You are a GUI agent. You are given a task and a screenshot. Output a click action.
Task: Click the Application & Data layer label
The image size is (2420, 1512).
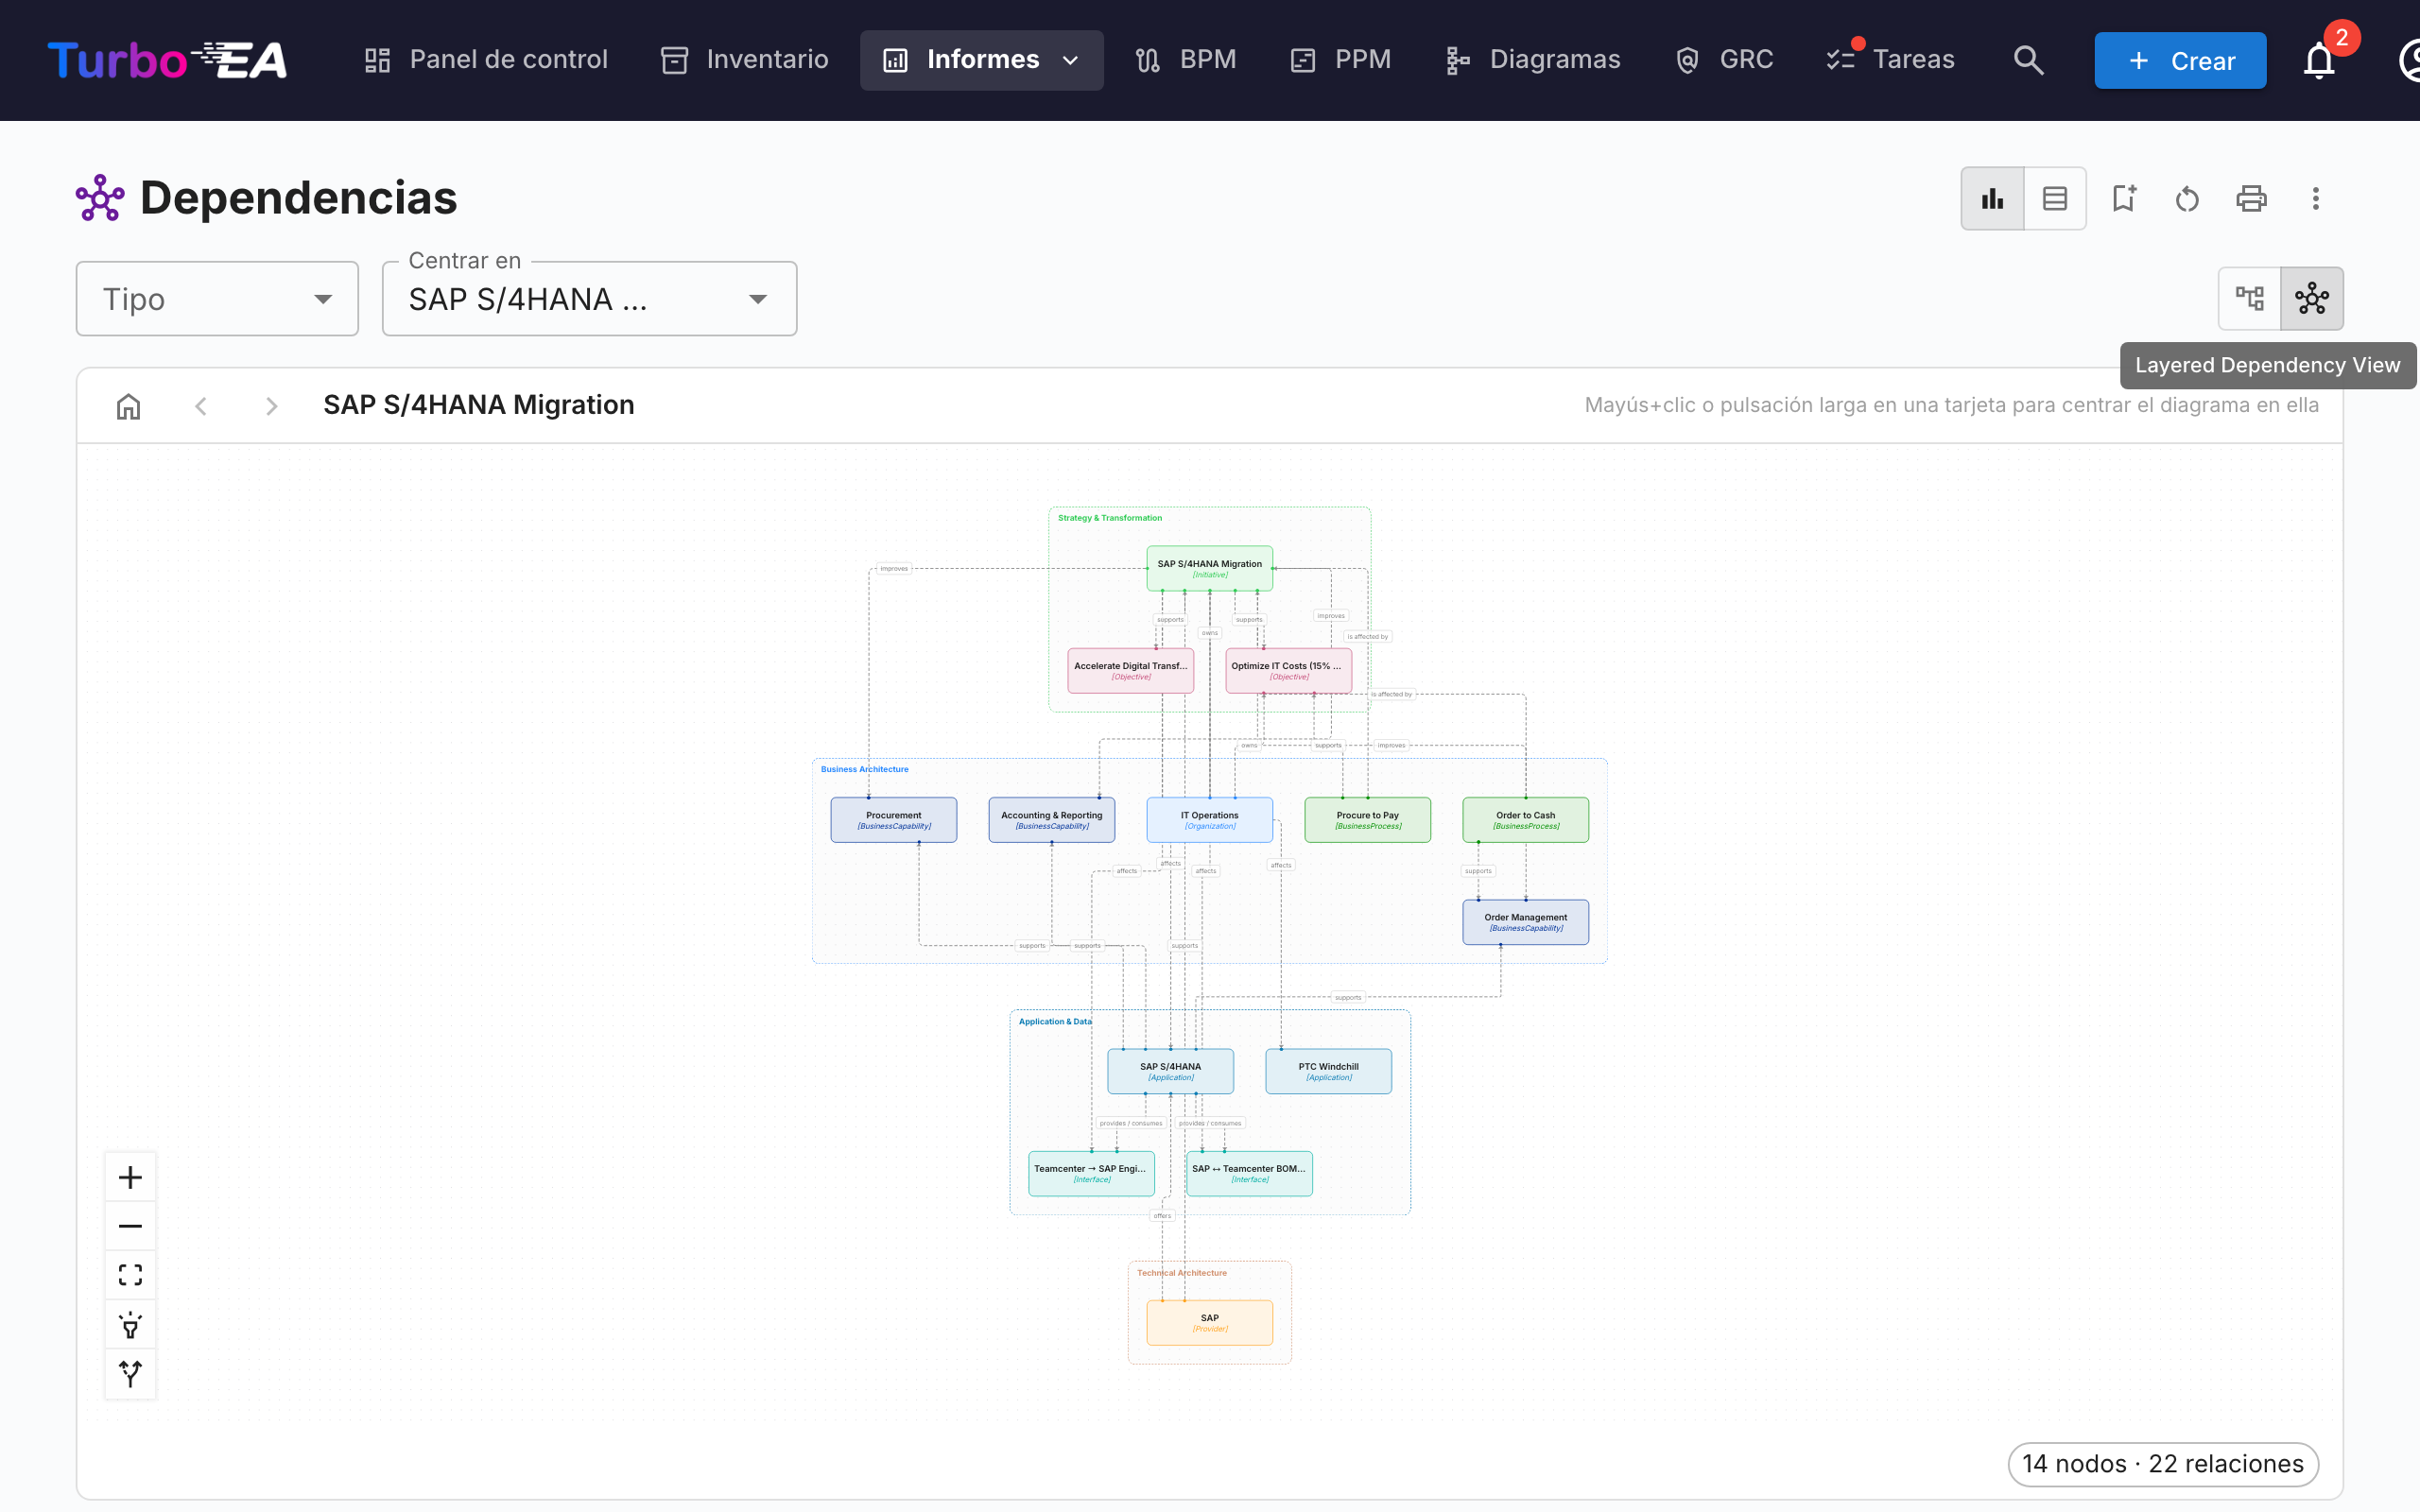click(x=1055, y=1021)
